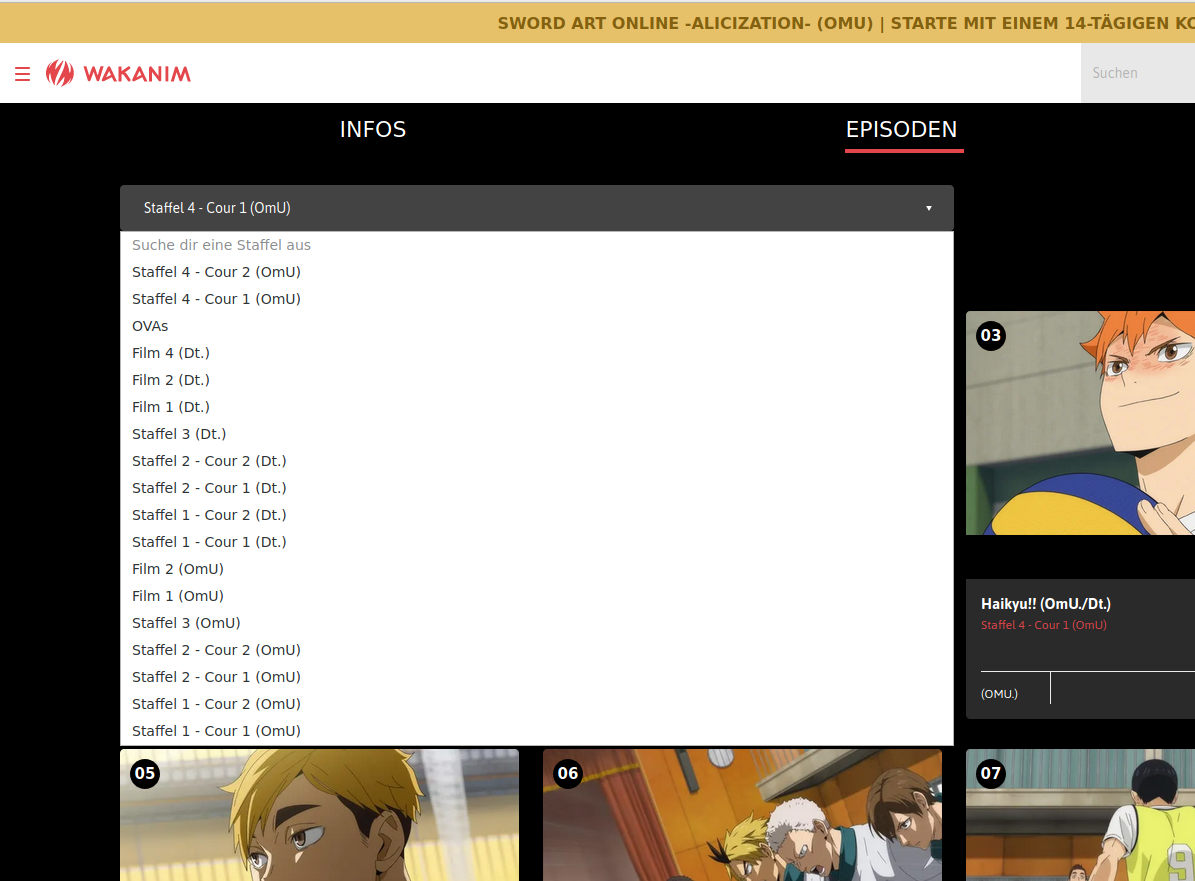Open episode 03 thumbnail
Screen dimensions: 1195x881
(x=1080, y=423)
